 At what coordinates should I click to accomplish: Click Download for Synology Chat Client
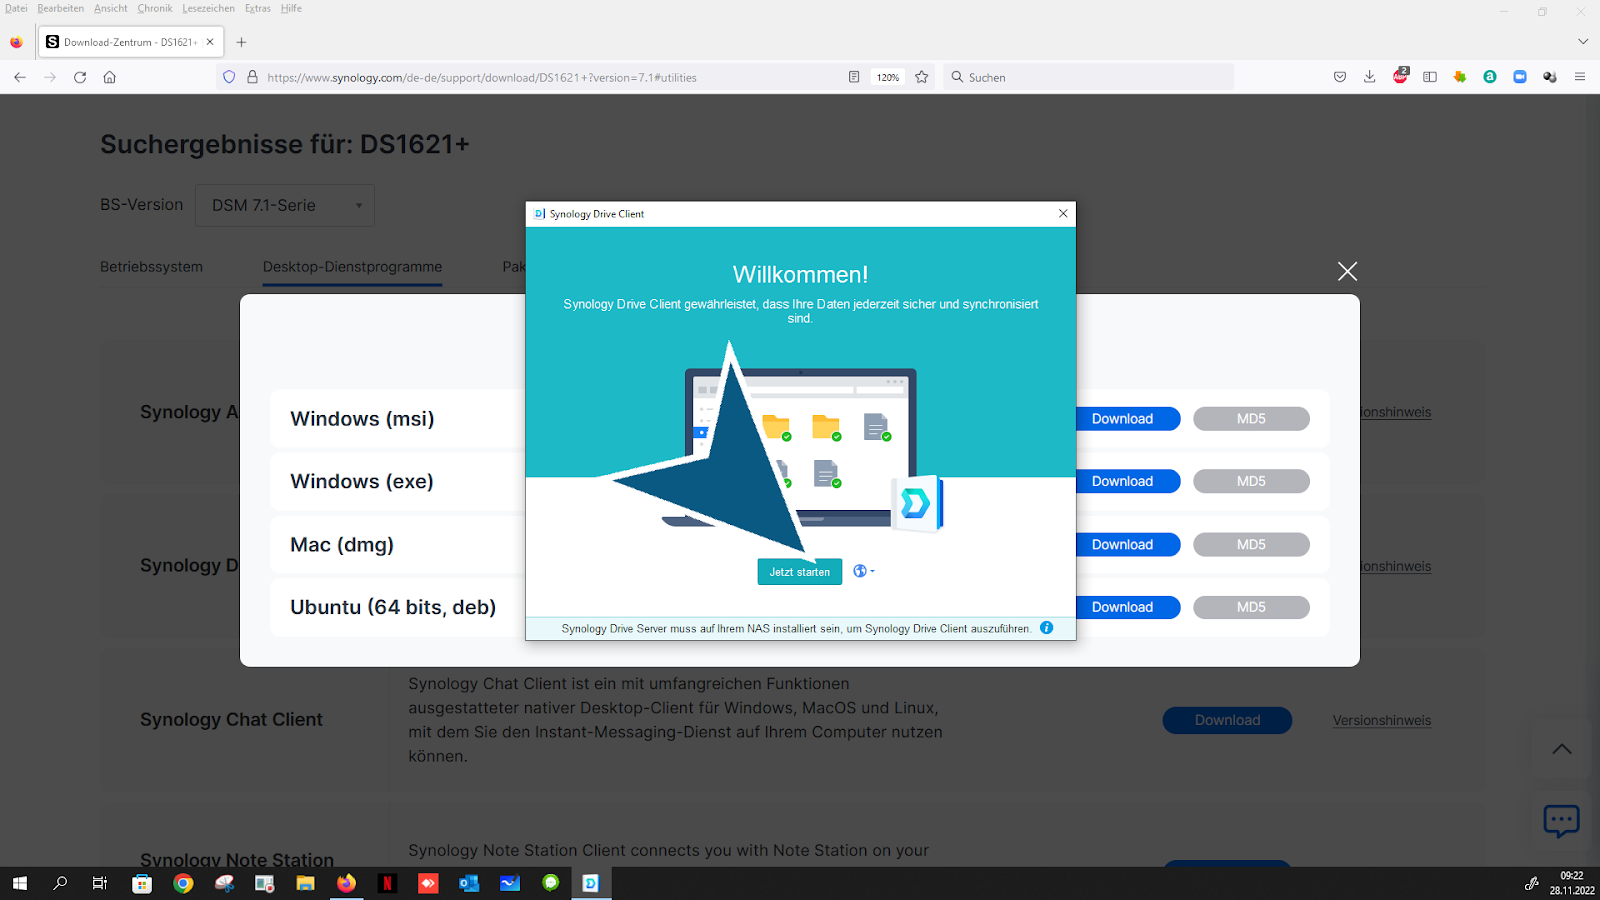[x=1227, y=720]
